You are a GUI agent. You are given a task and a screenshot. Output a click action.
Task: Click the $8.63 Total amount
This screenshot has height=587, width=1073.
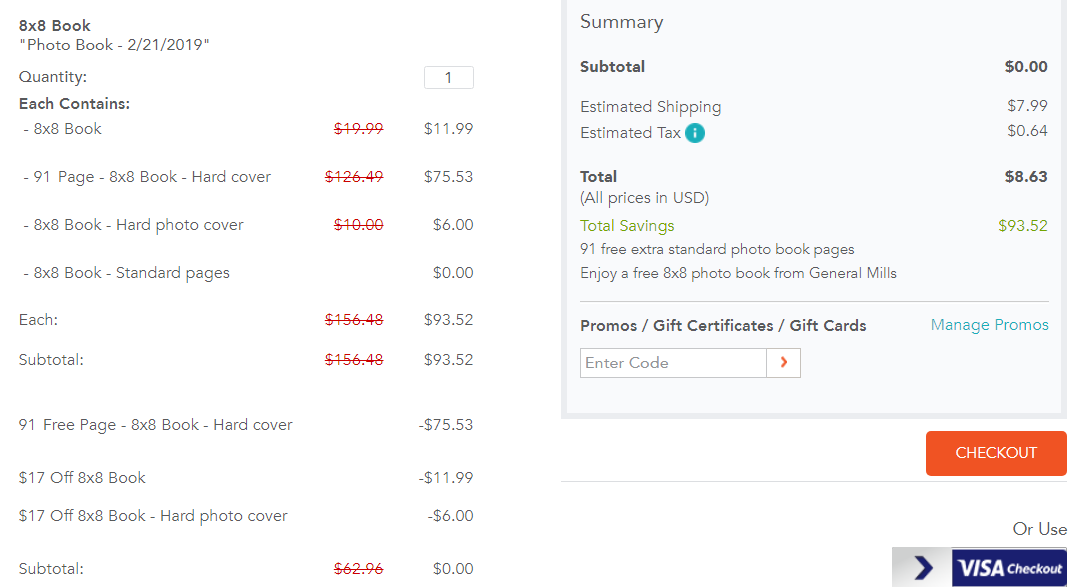(1026, 177)
